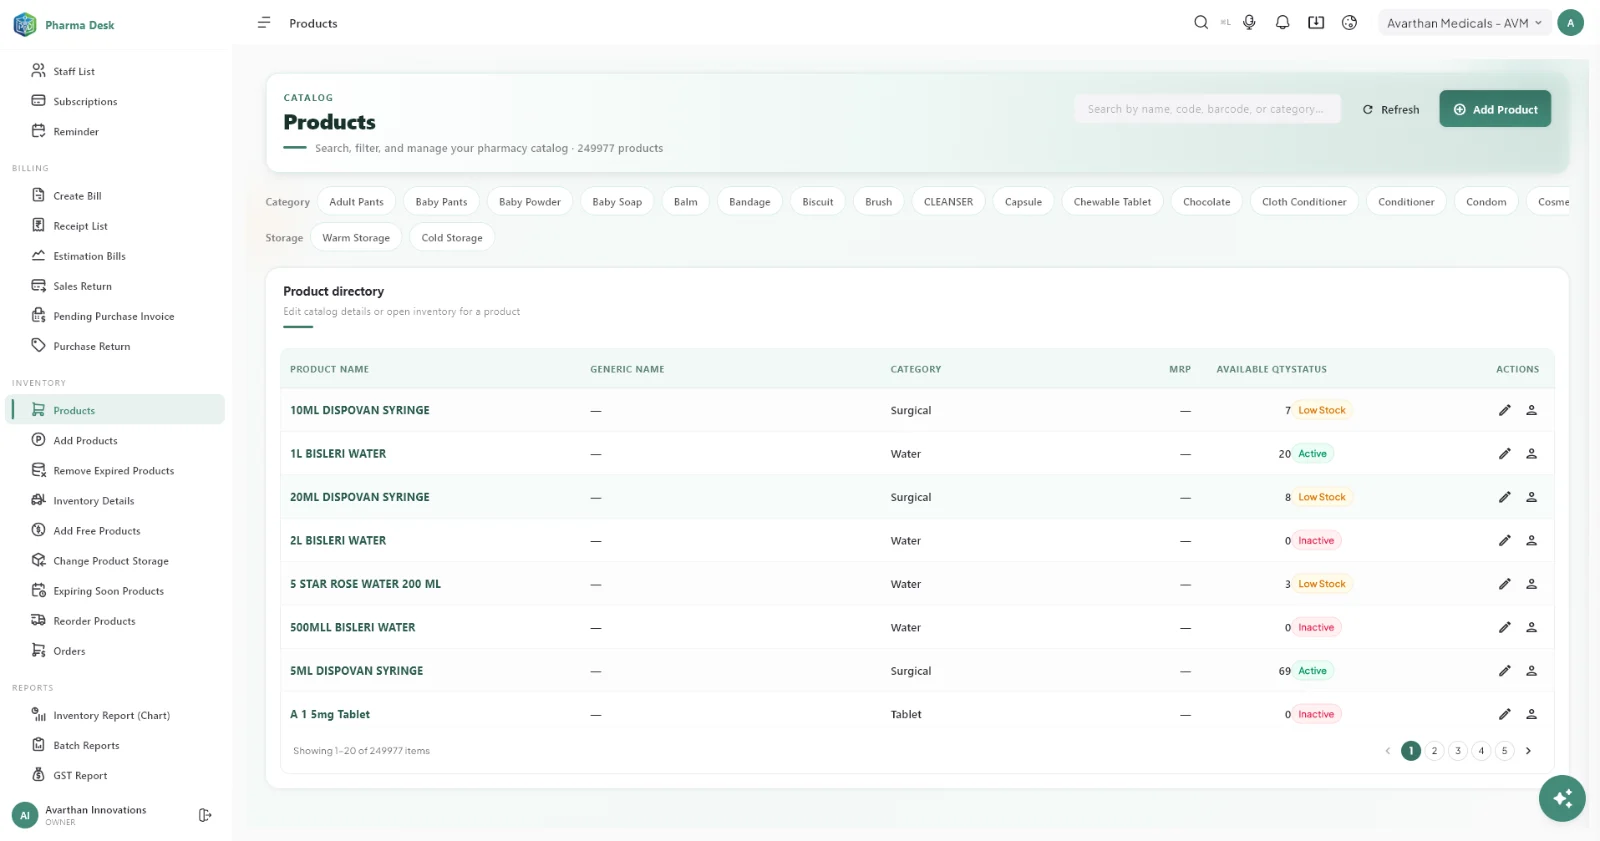The height and width of the screenshot is (841, 1600).
Task: Edit 2L BISLERI WATER with pencil icon
Action: (x=1504, y=540)
